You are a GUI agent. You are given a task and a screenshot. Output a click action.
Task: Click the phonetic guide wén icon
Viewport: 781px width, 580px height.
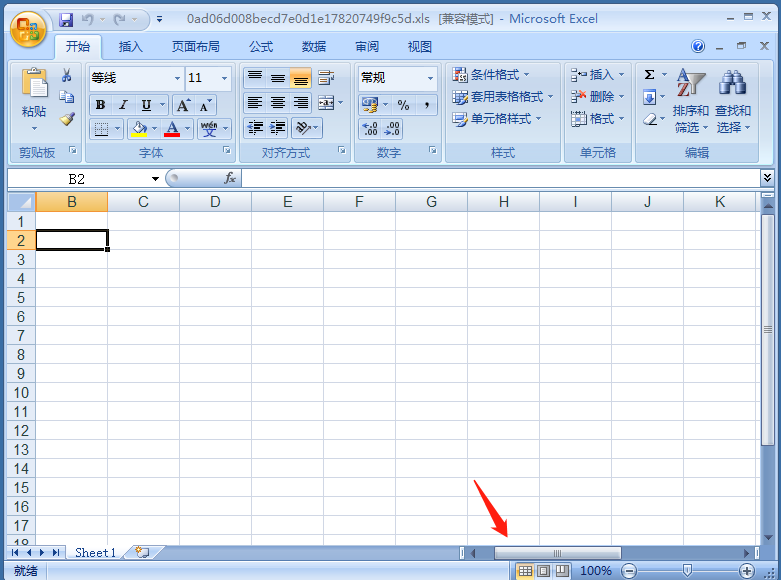[x=209, y=129]
